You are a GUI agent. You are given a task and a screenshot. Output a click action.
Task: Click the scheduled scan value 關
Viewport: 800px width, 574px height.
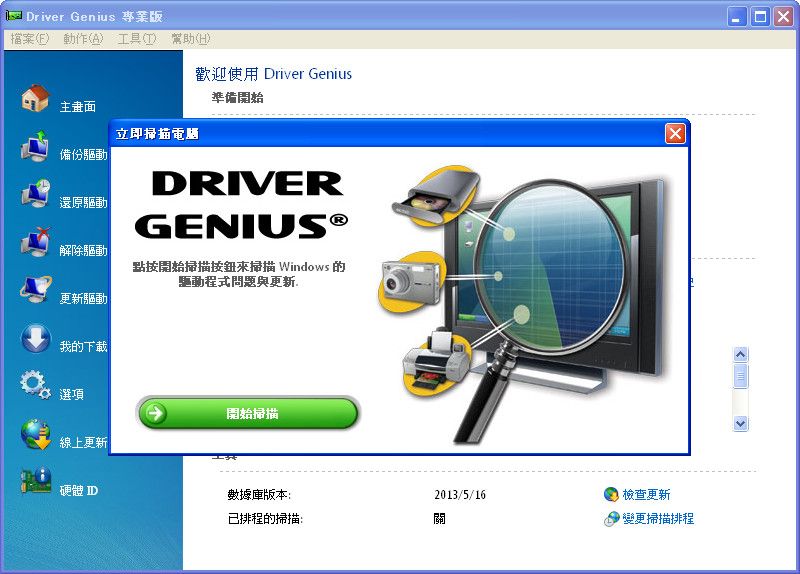point(439,519)
